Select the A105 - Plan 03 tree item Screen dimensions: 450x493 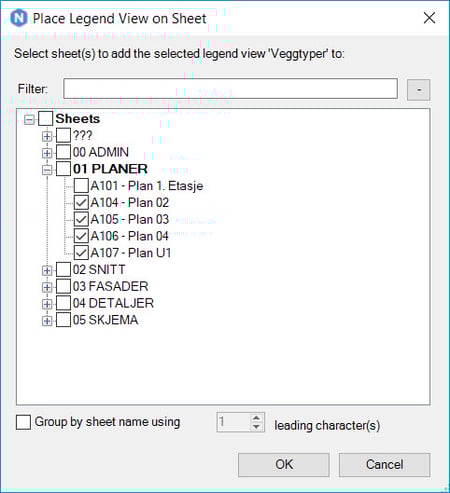[130, 219]
